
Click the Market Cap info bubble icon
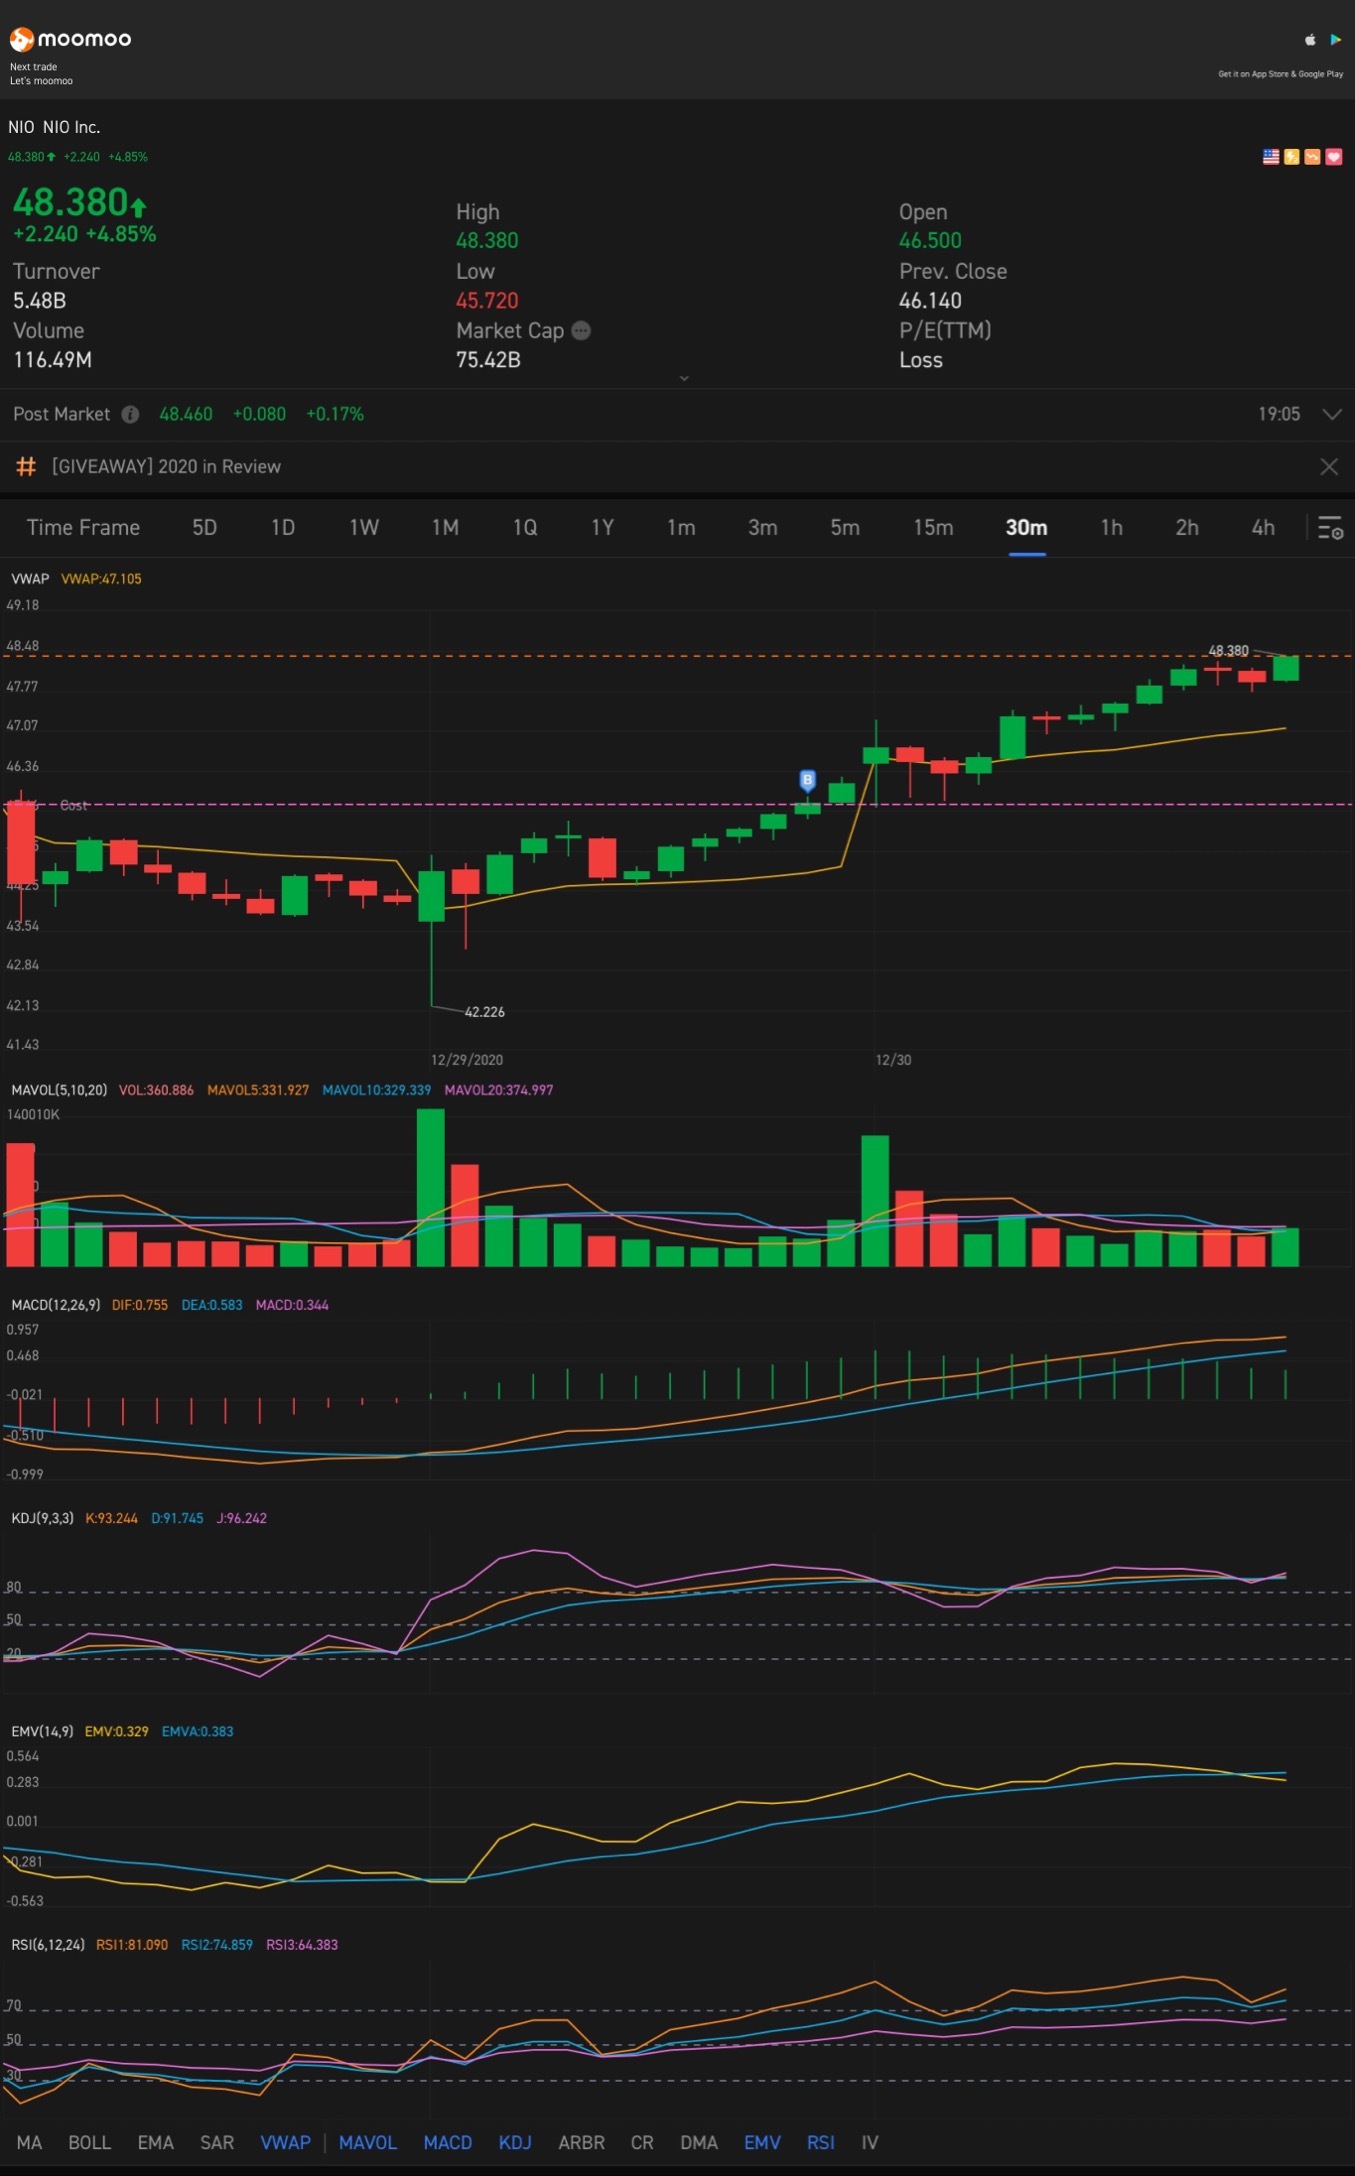coord(581,331)
